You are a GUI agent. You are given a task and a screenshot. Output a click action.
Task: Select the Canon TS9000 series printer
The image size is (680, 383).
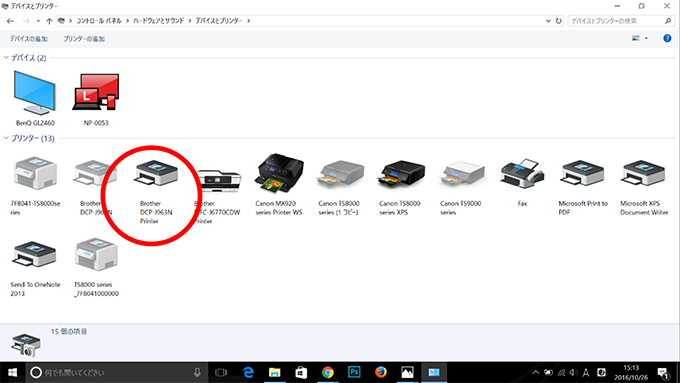[461, 187]
